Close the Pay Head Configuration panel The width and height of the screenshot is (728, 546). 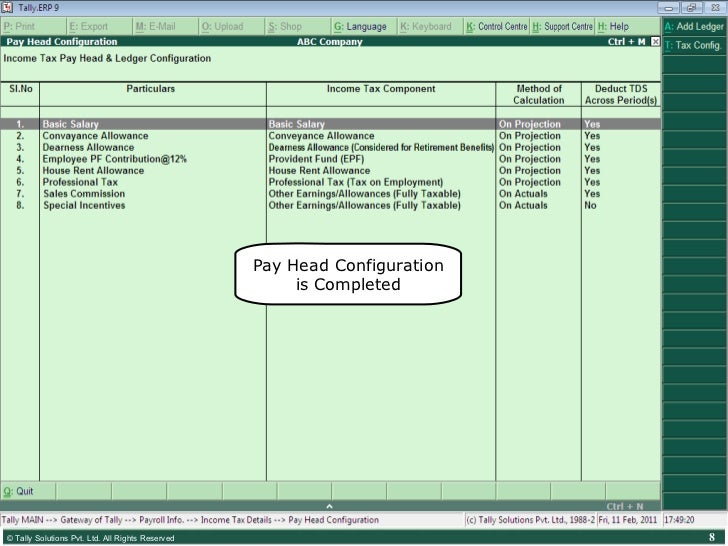coord(655,42)
